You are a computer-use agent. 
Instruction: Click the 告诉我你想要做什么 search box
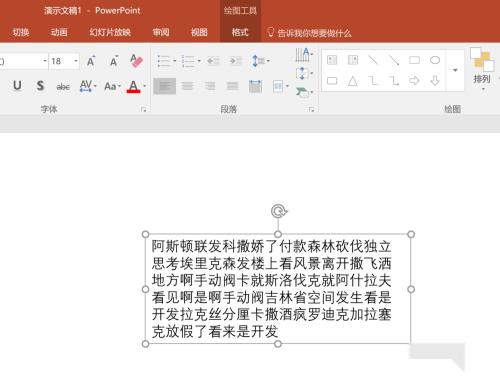(x=310, y=33)
